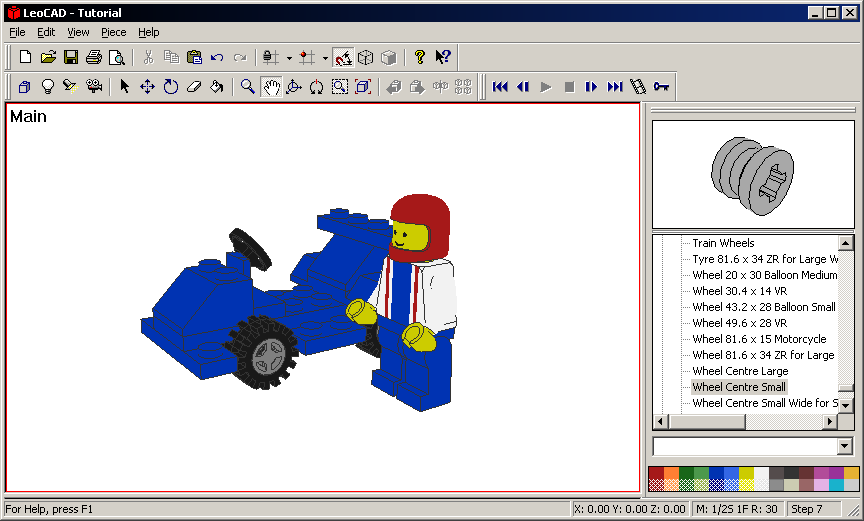Go to the next step
Image resolution: width=864 pixels, height=521 pixels.
click(x=592, y=87)
